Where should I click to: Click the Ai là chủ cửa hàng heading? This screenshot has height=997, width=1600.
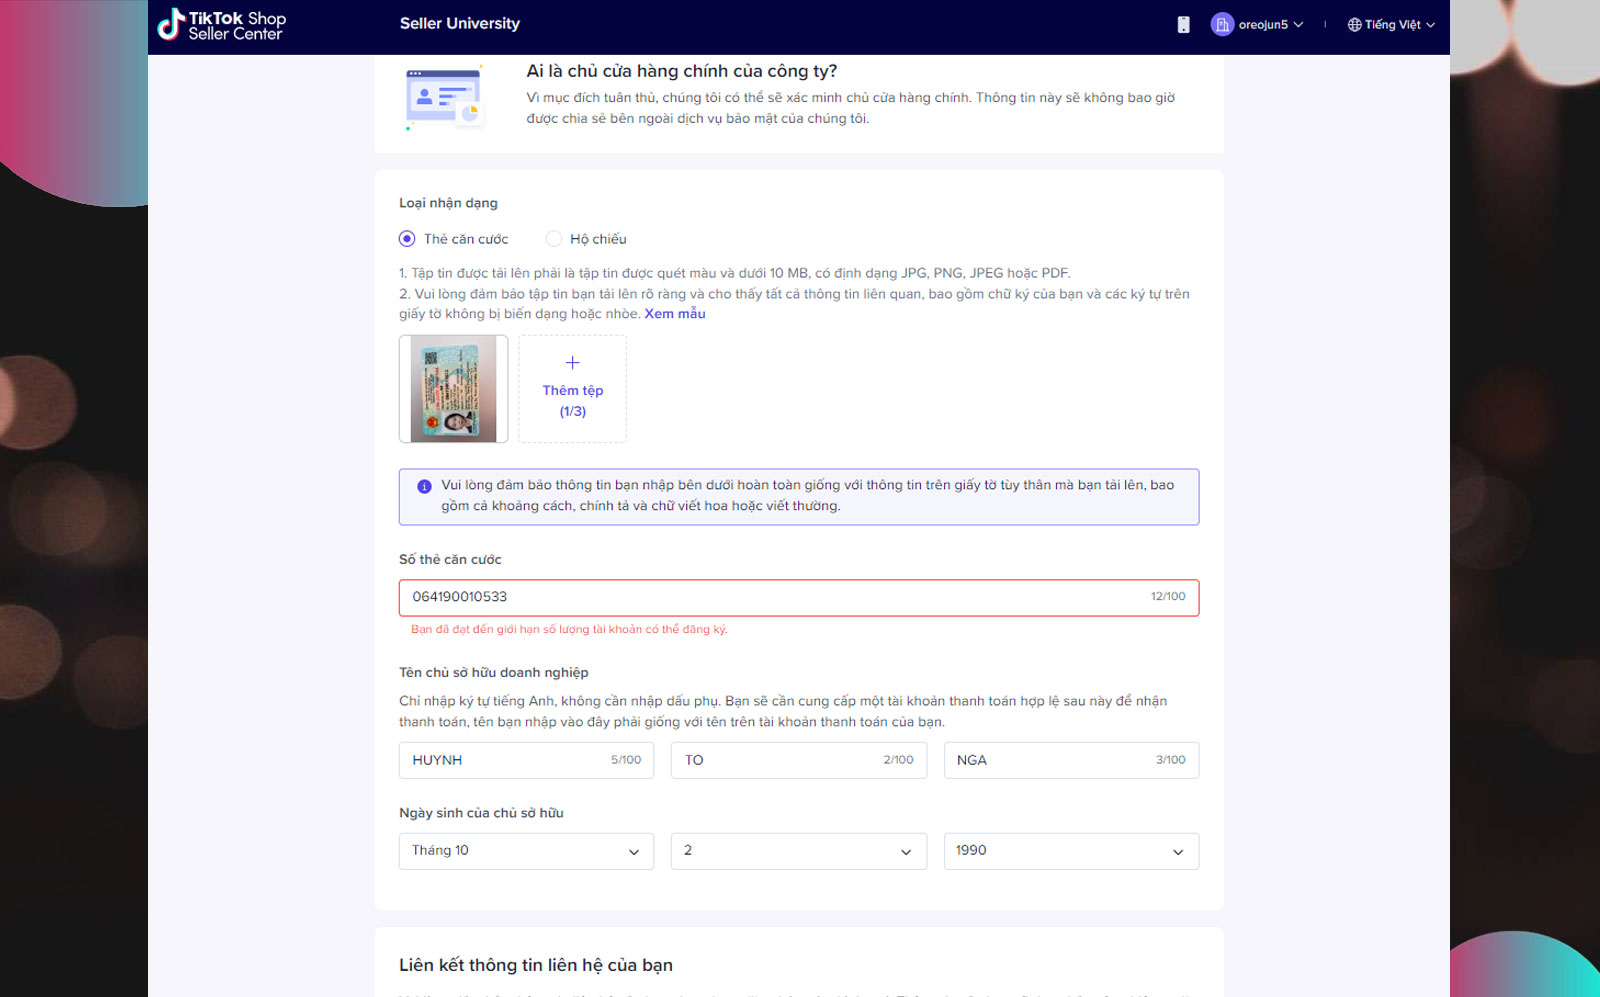682,71
